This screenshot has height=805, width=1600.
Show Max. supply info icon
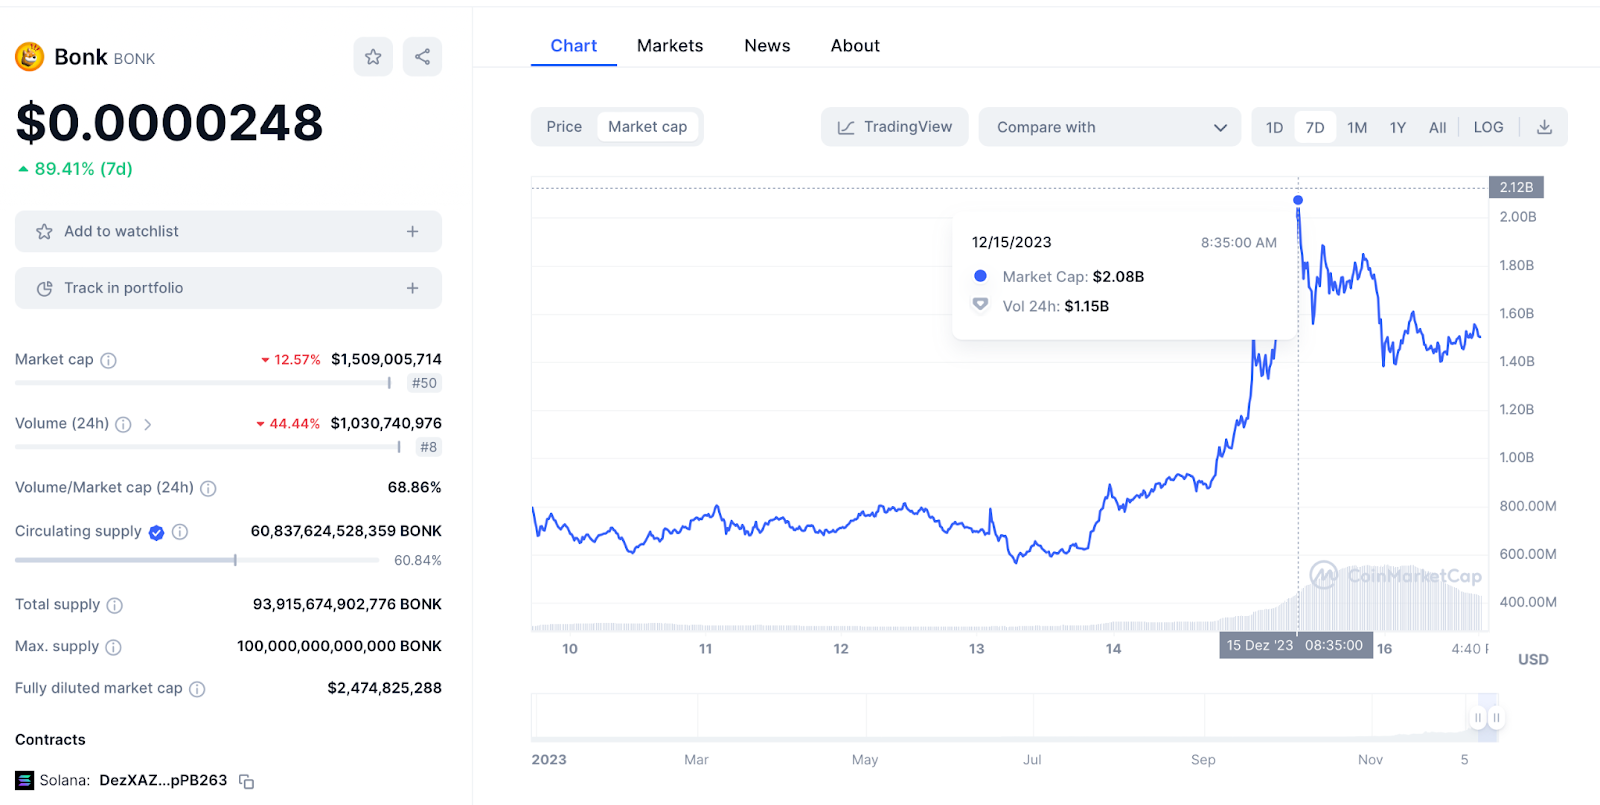113,647
